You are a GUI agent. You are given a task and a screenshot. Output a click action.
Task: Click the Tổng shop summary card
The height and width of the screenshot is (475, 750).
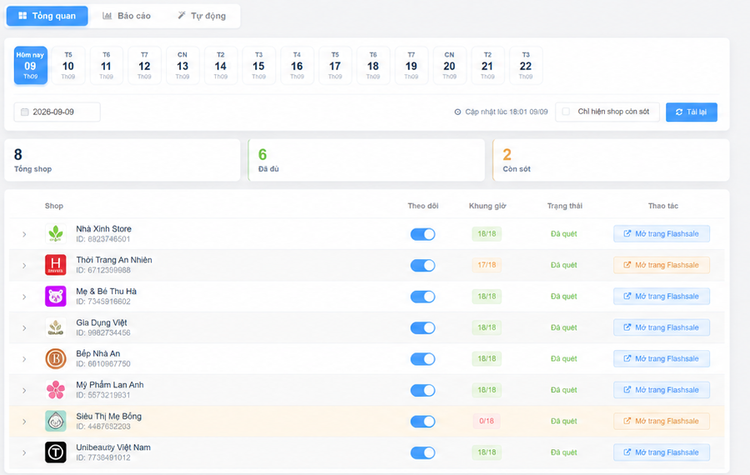tap(122, 160)
